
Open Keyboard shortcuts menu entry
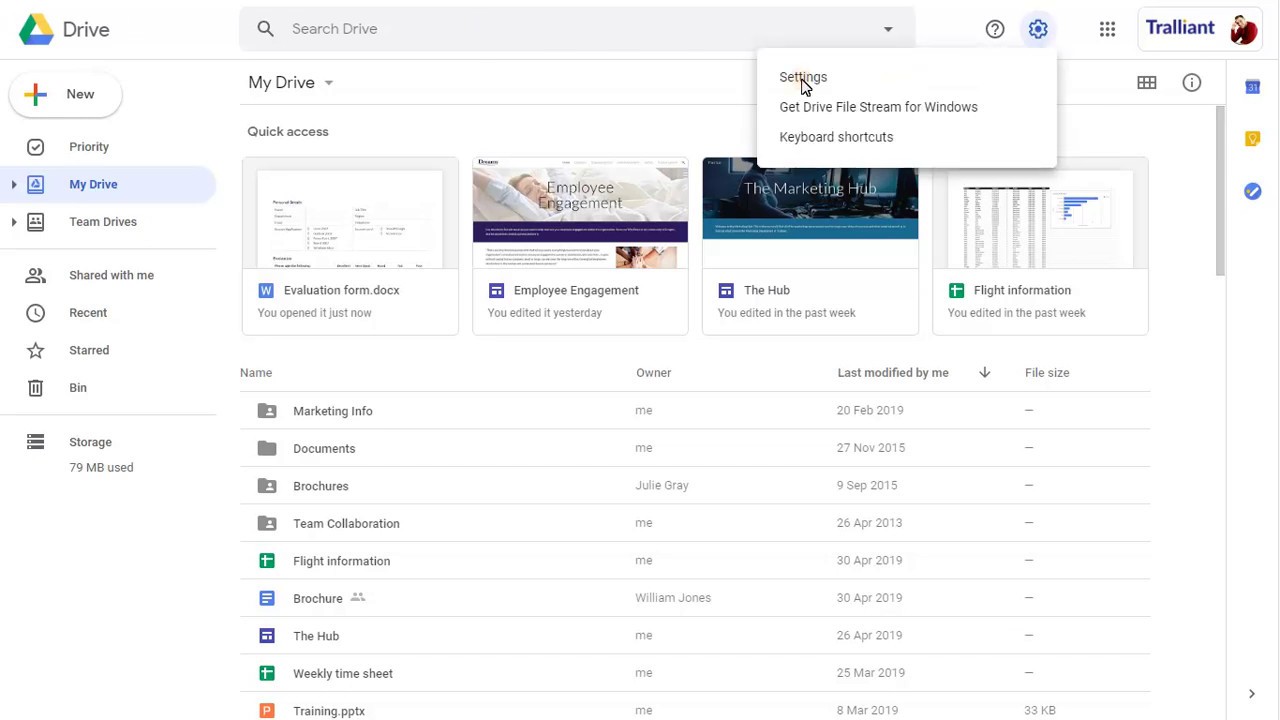pos(836,137)
